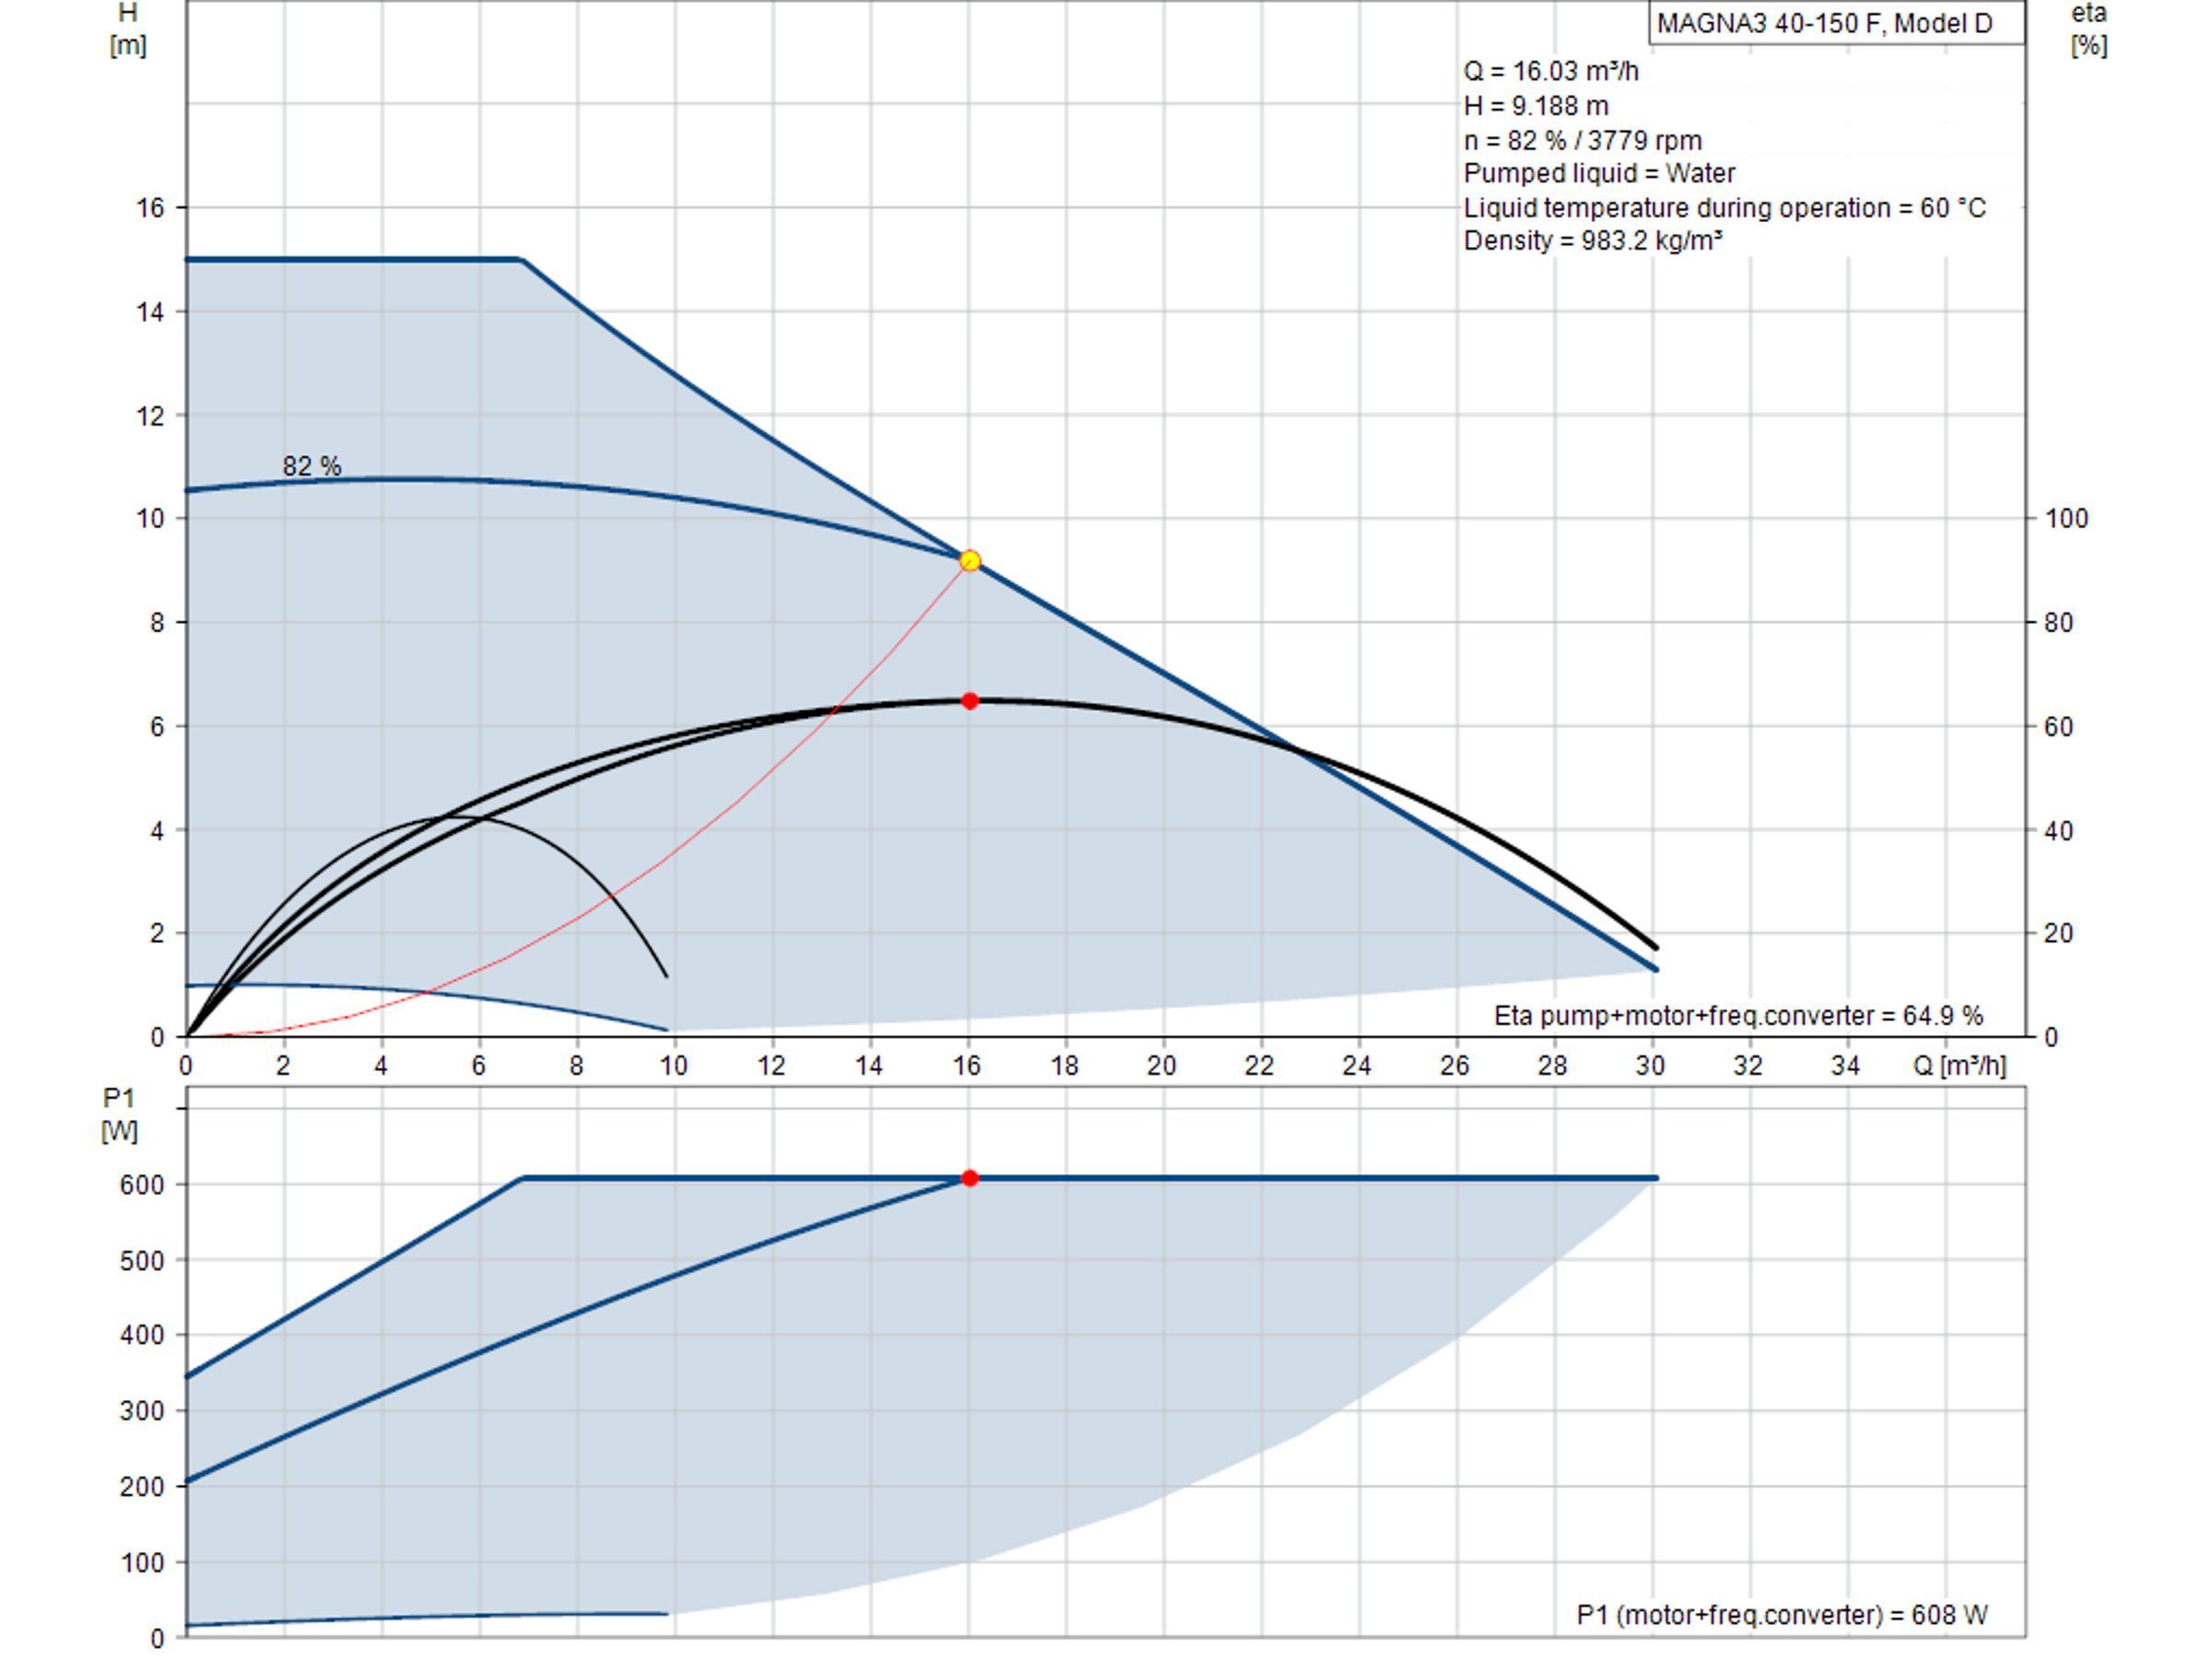
Task: Click the n = 82 % / 3779 rpm text
Action: point(1582,140)
